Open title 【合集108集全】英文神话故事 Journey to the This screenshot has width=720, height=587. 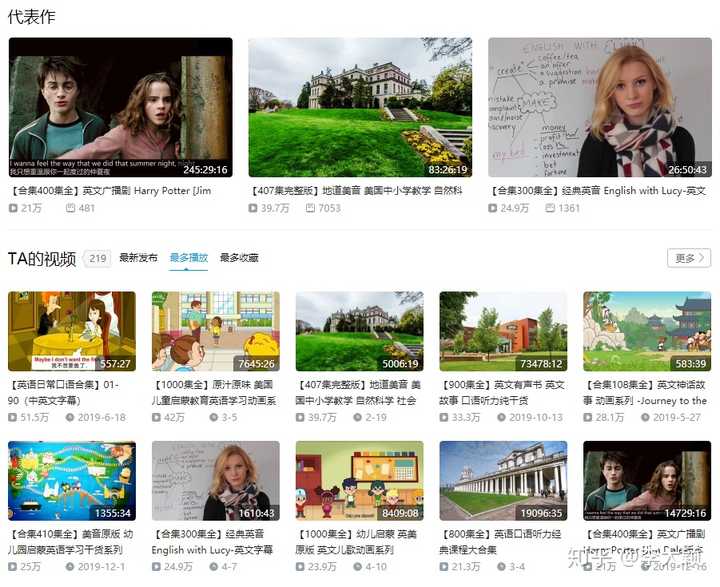pyautogui.click(x=645, y=393)
